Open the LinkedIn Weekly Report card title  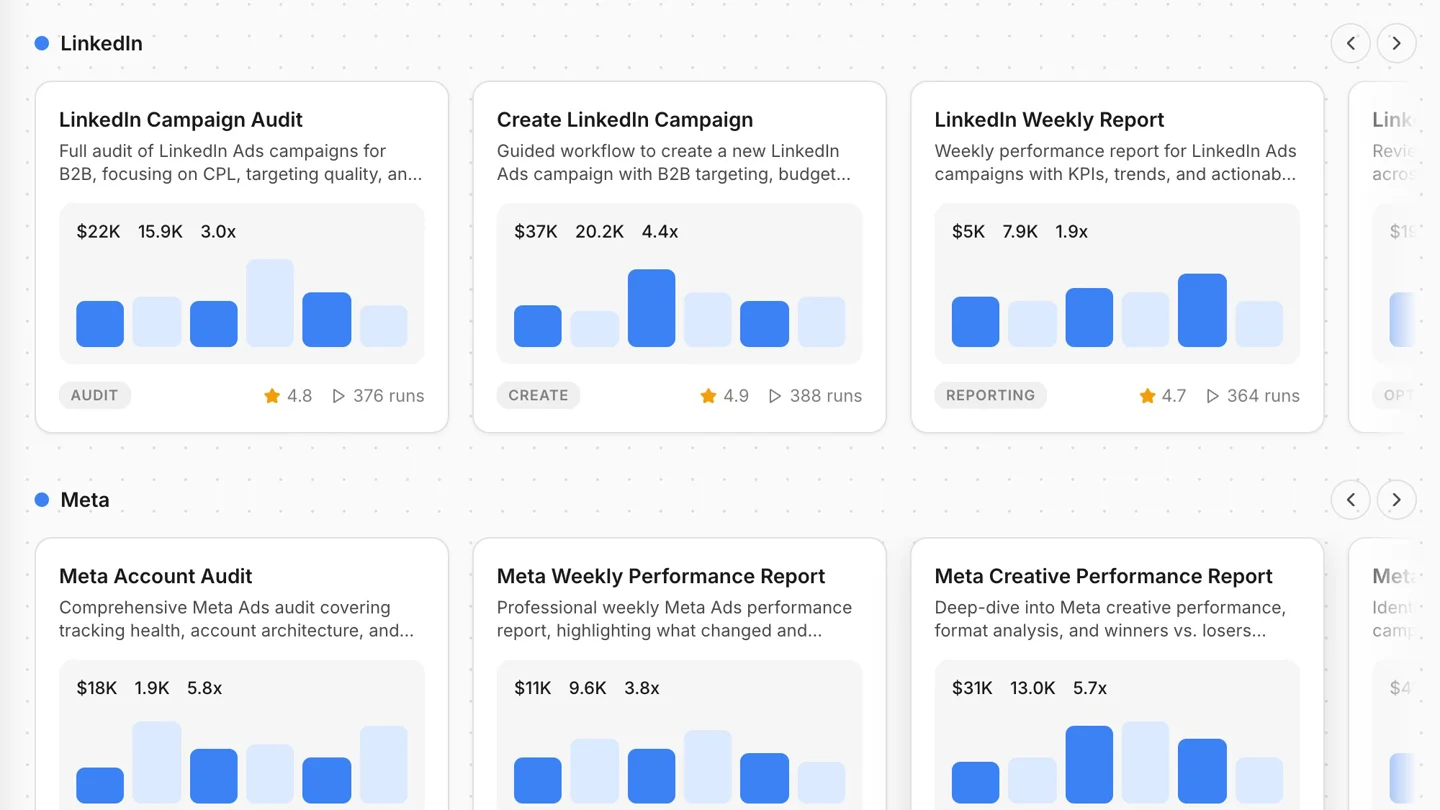coord(1049,120)
